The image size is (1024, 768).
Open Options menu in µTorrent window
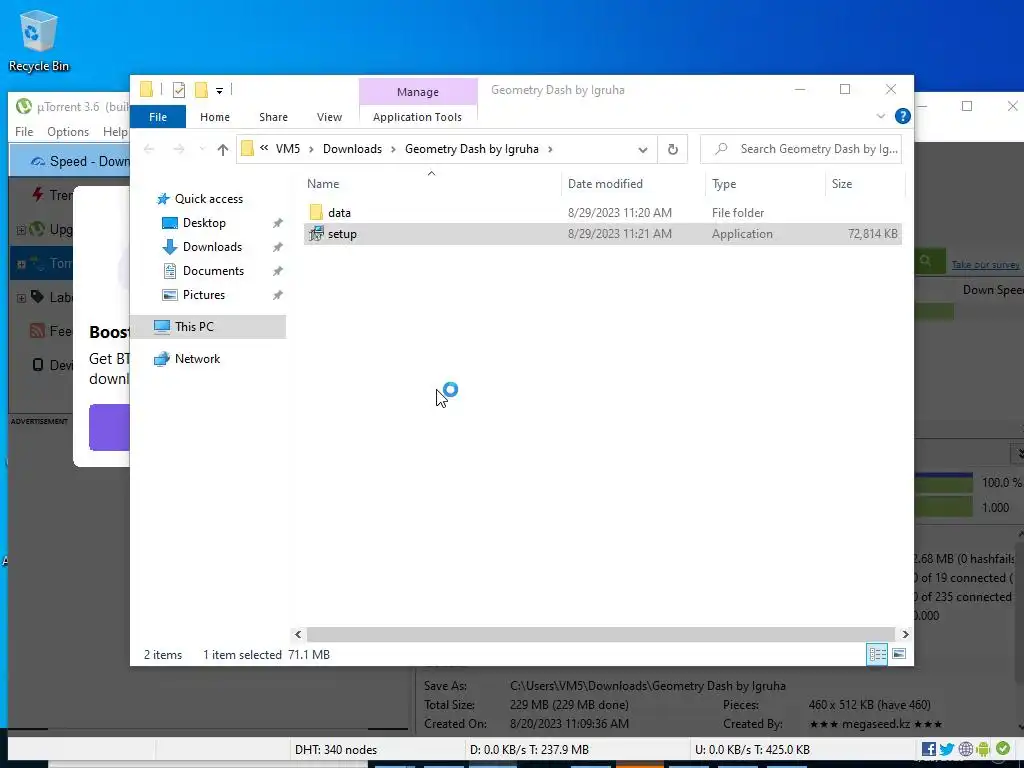click(68, 132)
